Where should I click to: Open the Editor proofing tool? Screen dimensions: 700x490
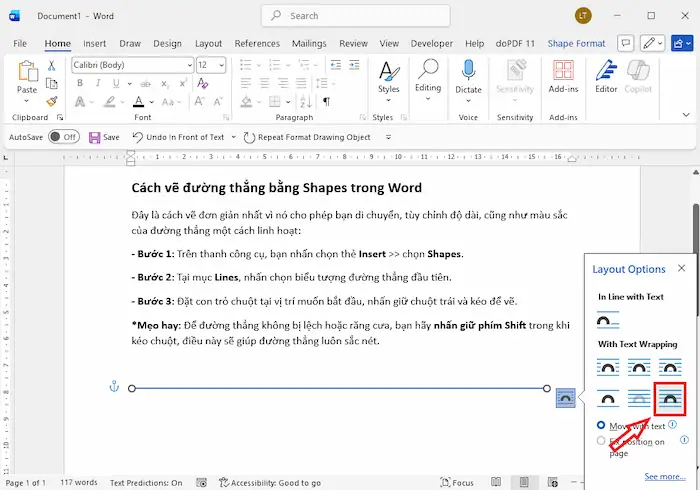606,76
